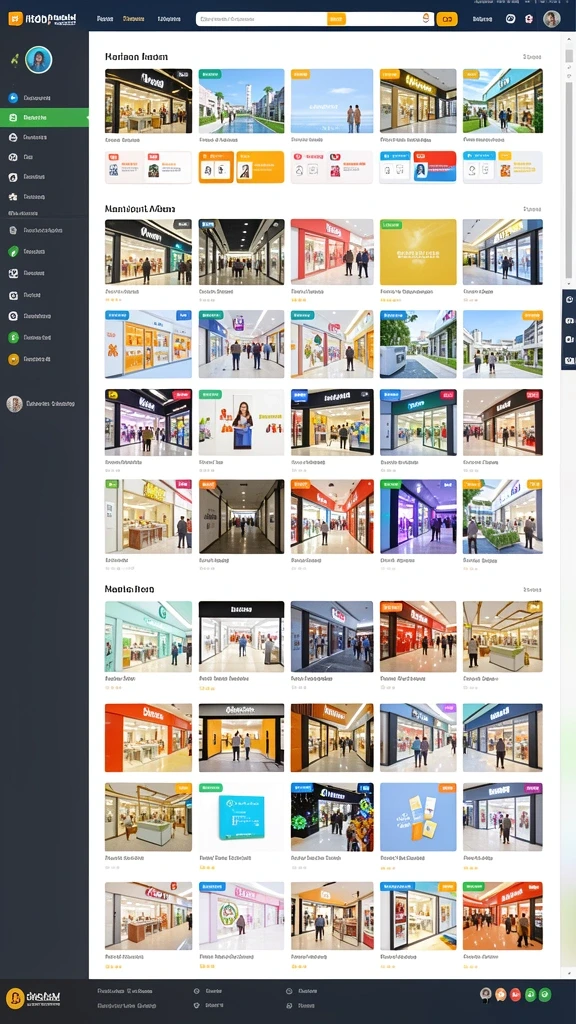Click the document icon in the sidebar
Image resolution: width=576 pixels, height=1024 pixels.
point(13,231)
